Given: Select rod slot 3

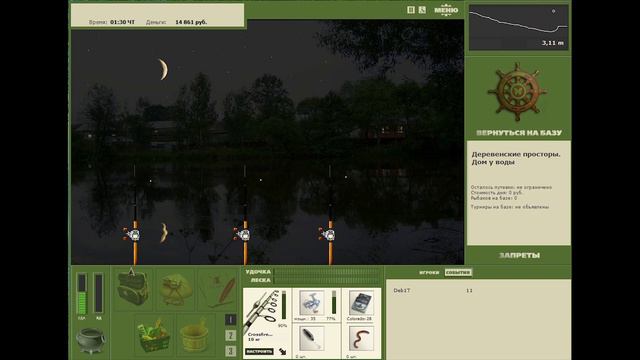Looking at the screenshot, I should (231, 351).
